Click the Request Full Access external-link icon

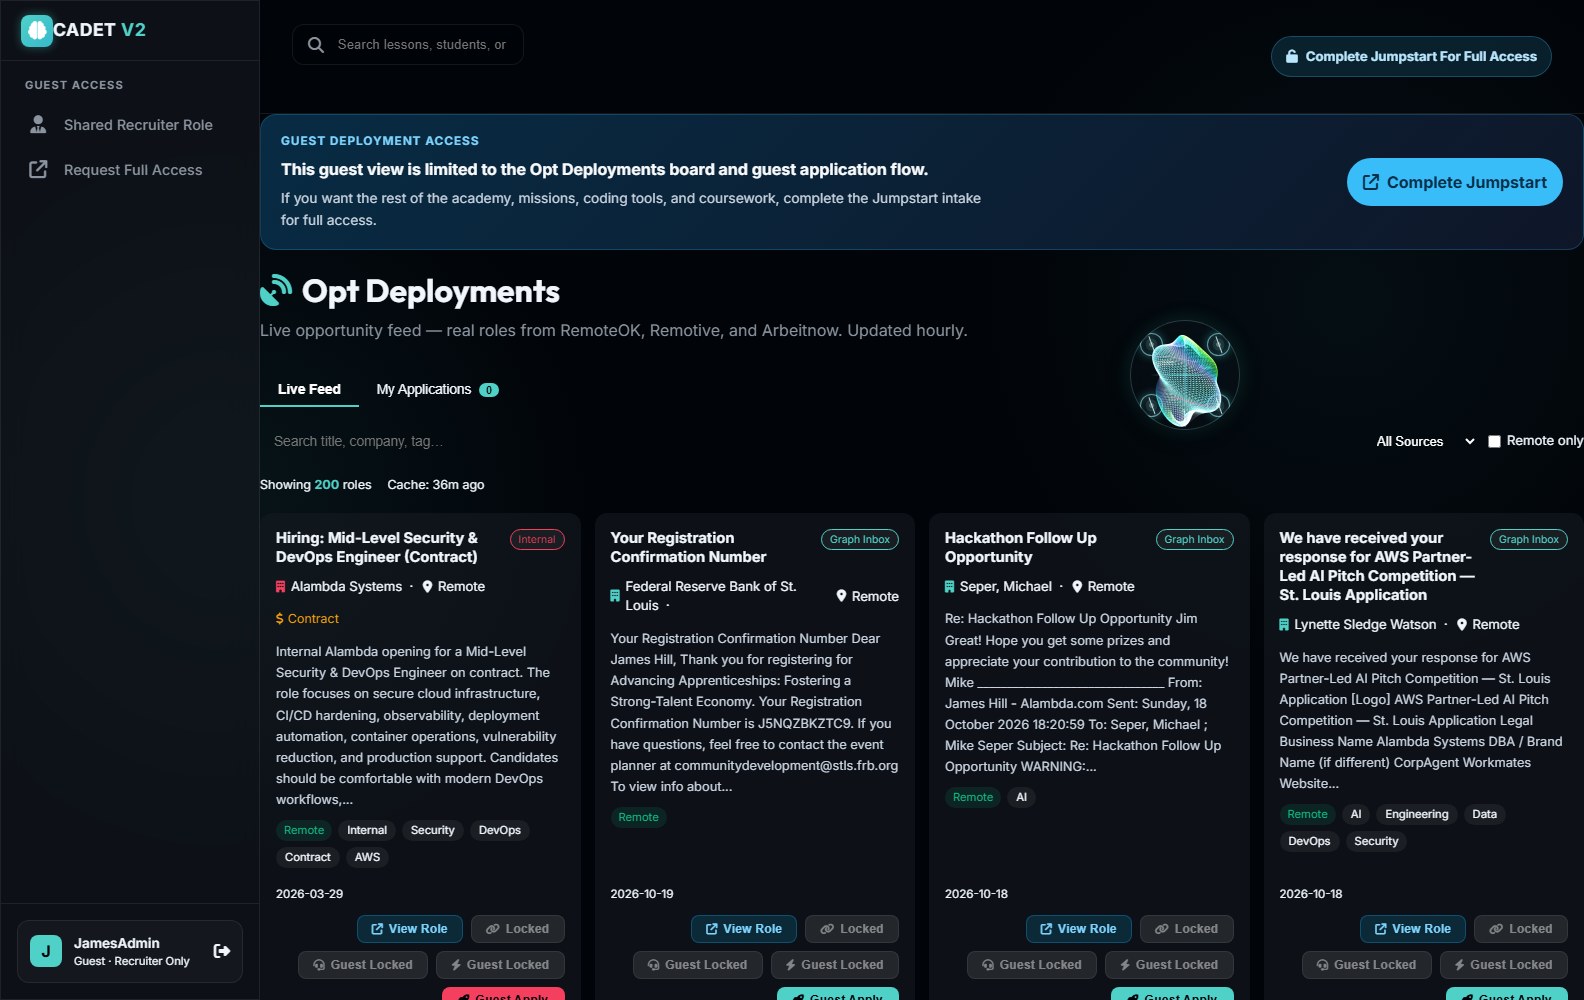38,170
